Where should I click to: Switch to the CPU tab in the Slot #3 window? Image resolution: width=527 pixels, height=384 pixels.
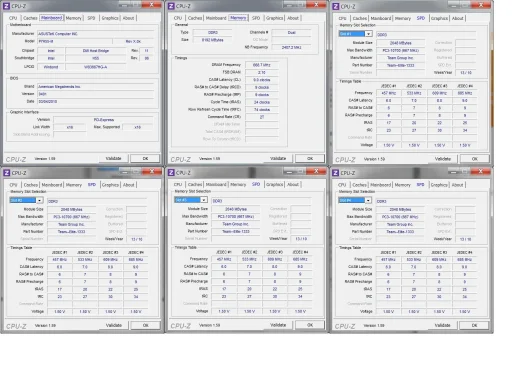(x=178, y=184)
